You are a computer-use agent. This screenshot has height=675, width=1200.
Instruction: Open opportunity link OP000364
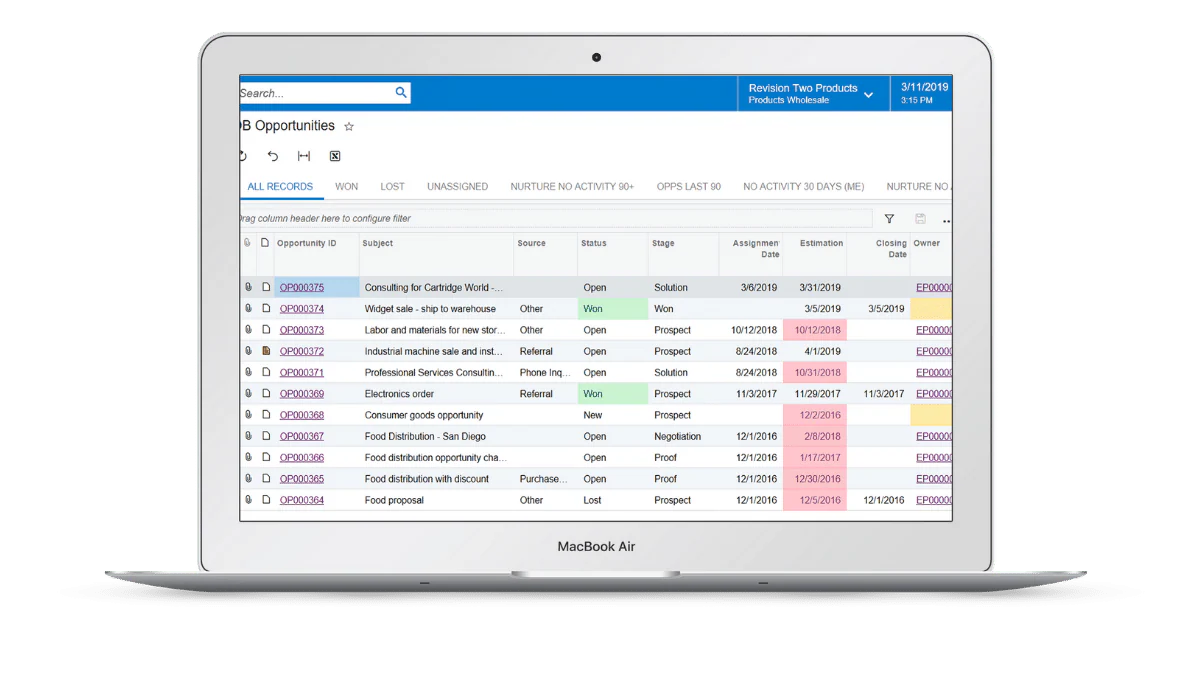(302, 500)
